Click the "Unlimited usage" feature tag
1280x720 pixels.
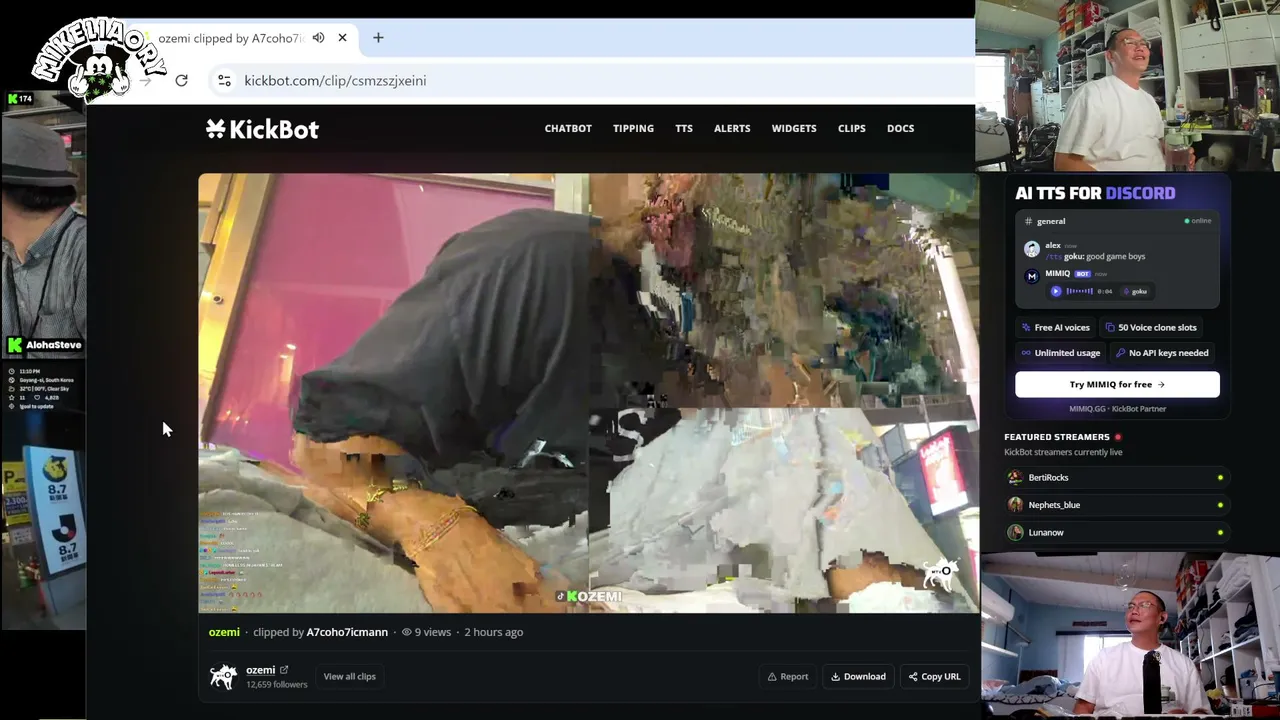(1060, 353)
